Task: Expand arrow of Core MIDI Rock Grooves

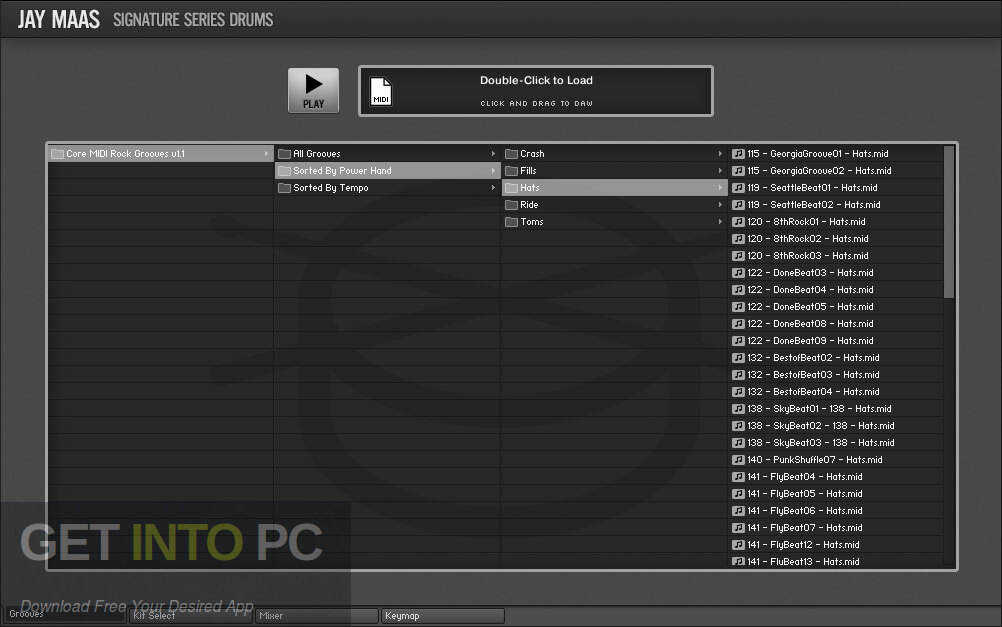Action: tap(266, 153)
